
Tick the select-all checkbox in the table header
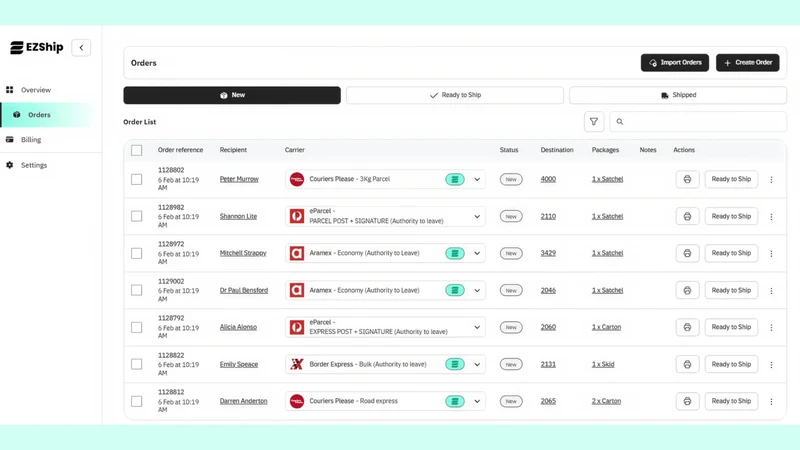137,151
